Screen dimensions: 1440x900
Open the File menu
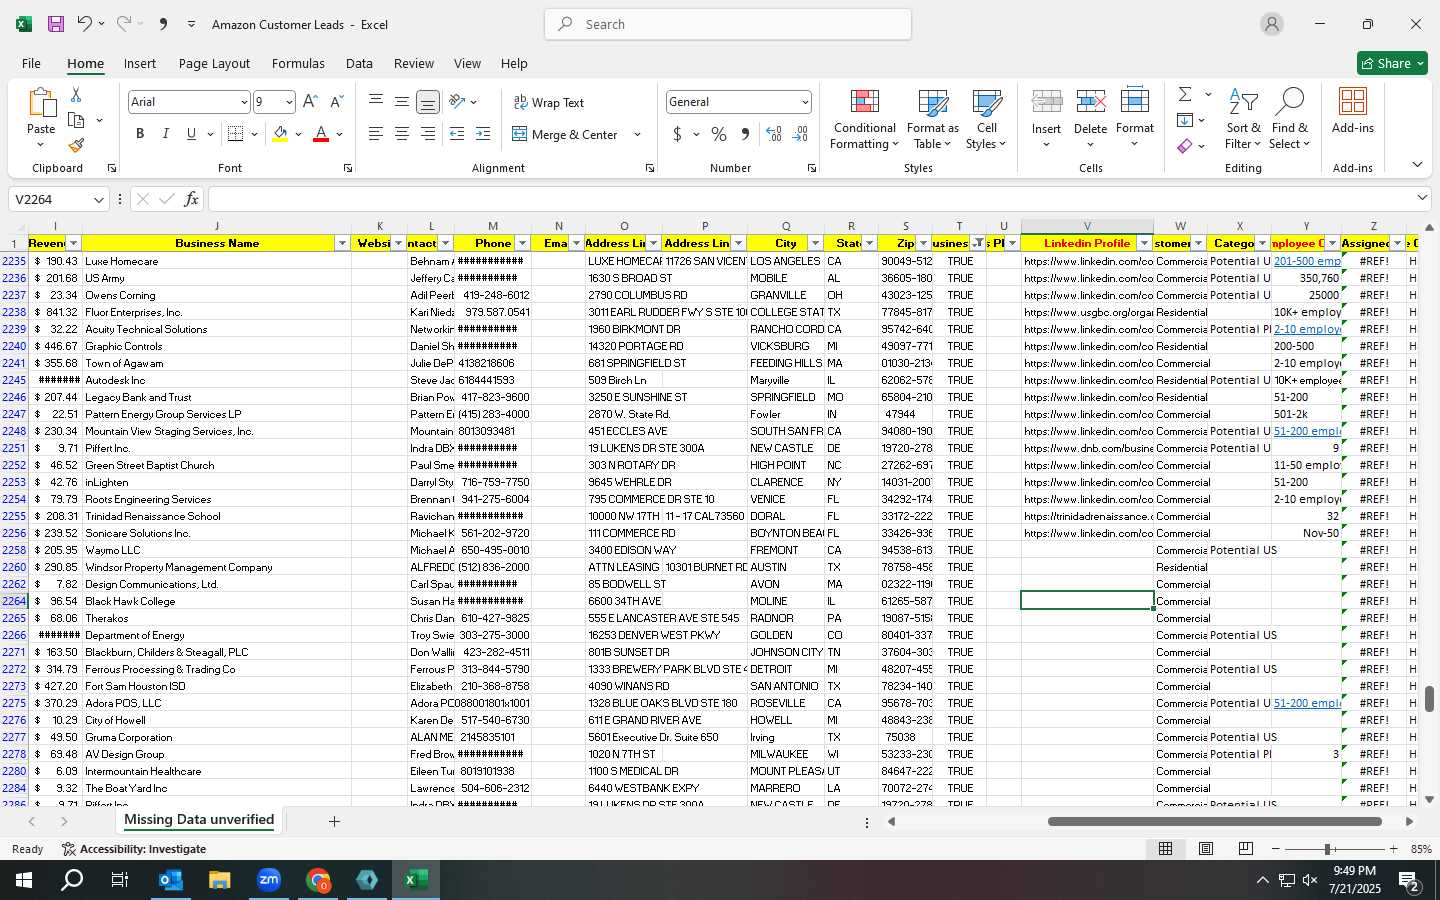pyautogui.click(x=31, y=63)
